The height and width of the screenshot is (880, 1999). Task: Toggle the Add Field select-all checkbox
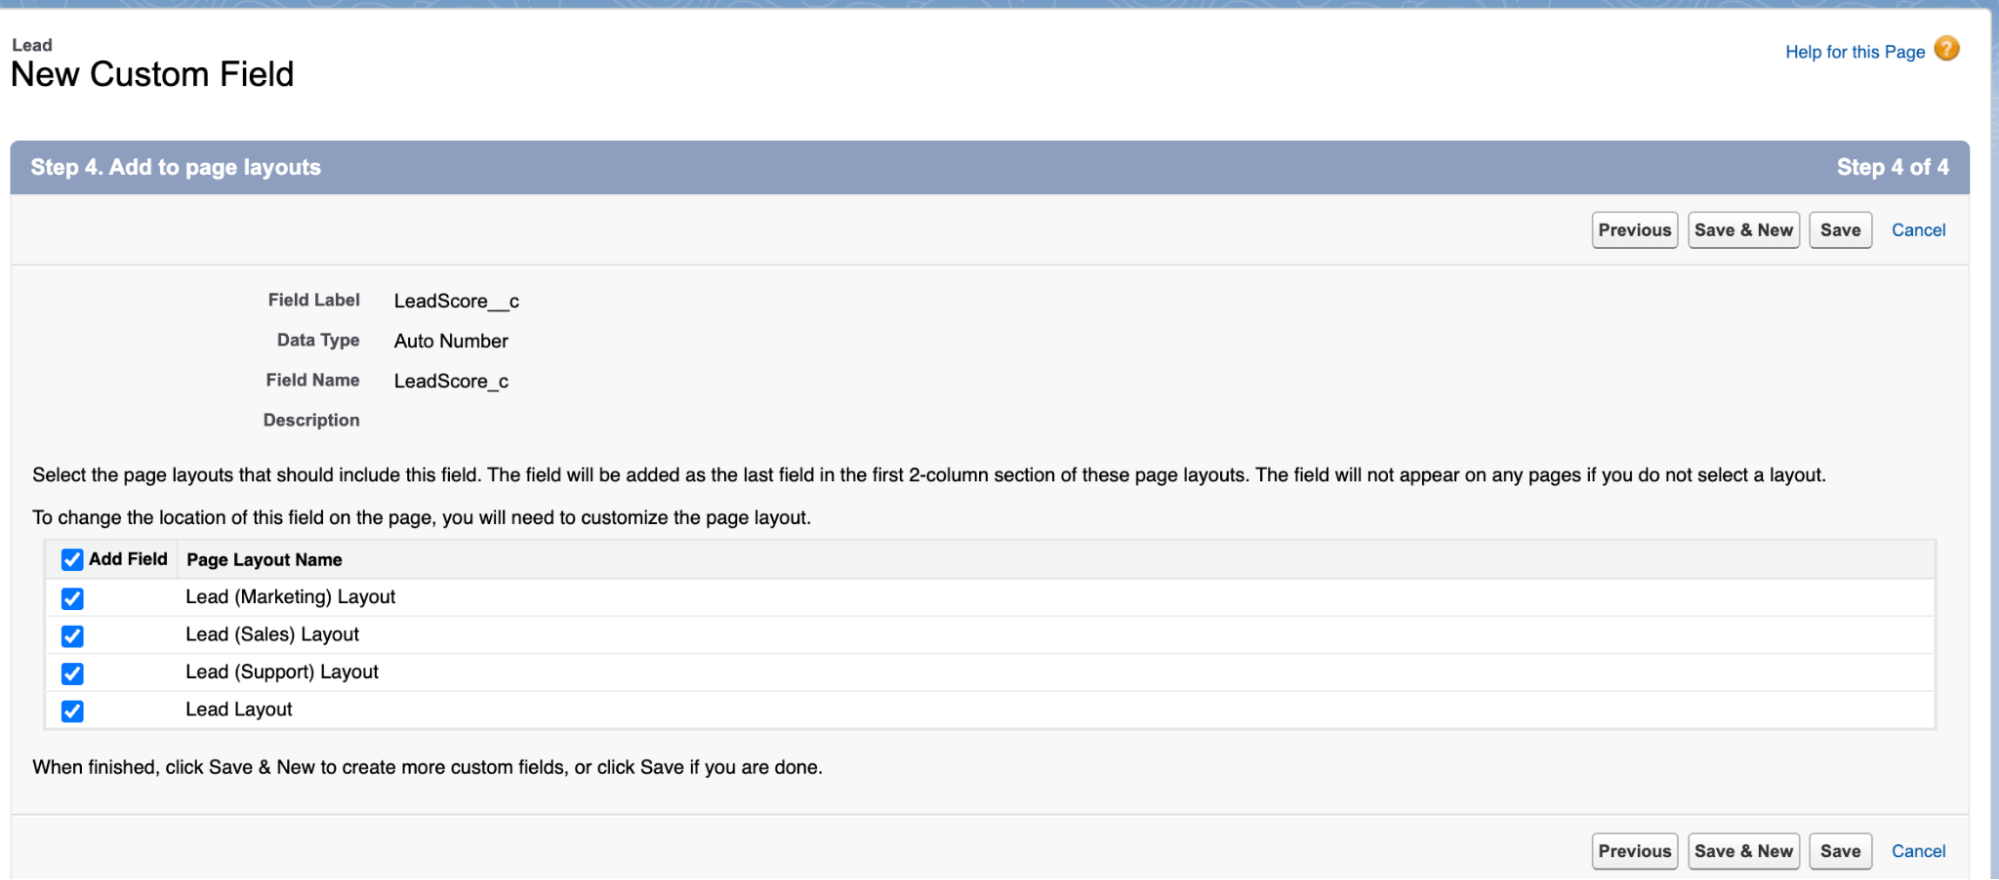pos(72,560)
